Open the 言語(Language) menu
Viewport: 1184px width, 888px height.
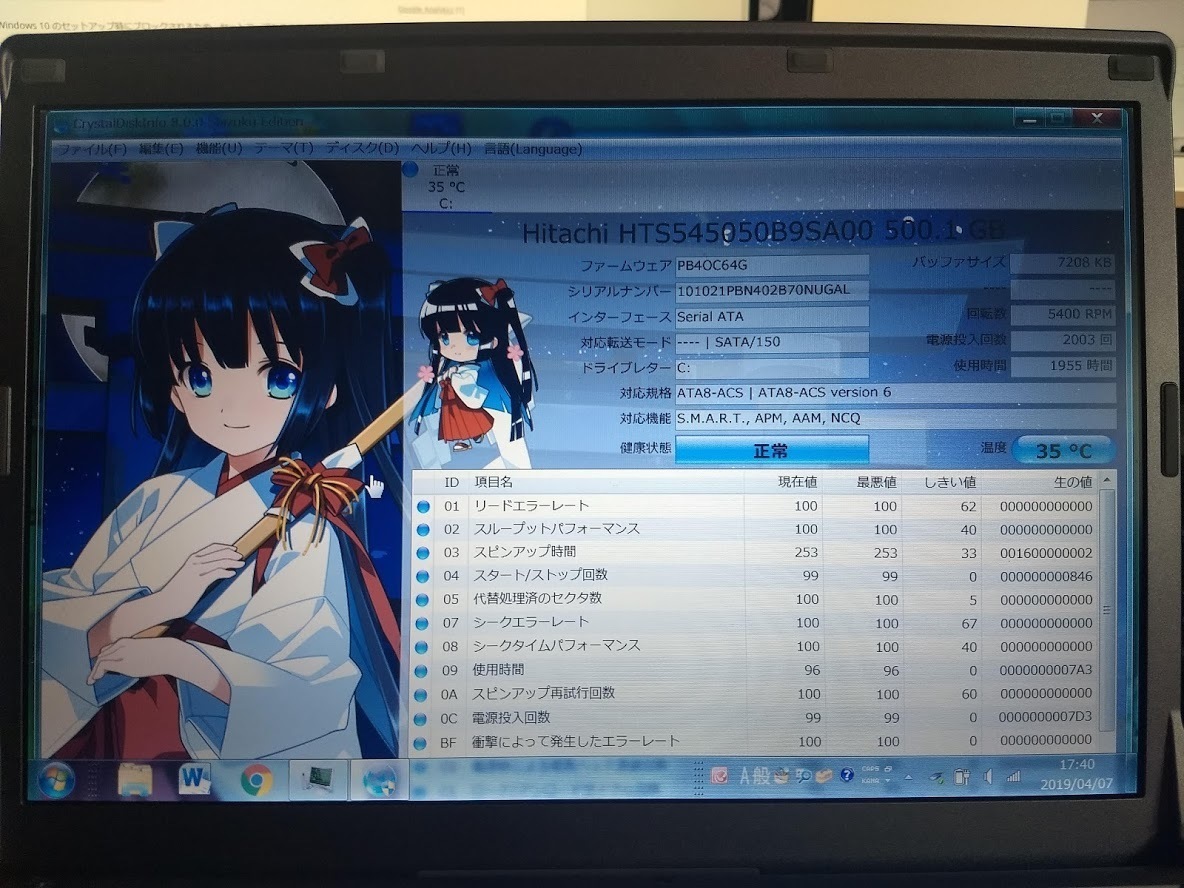pos(533,149)
